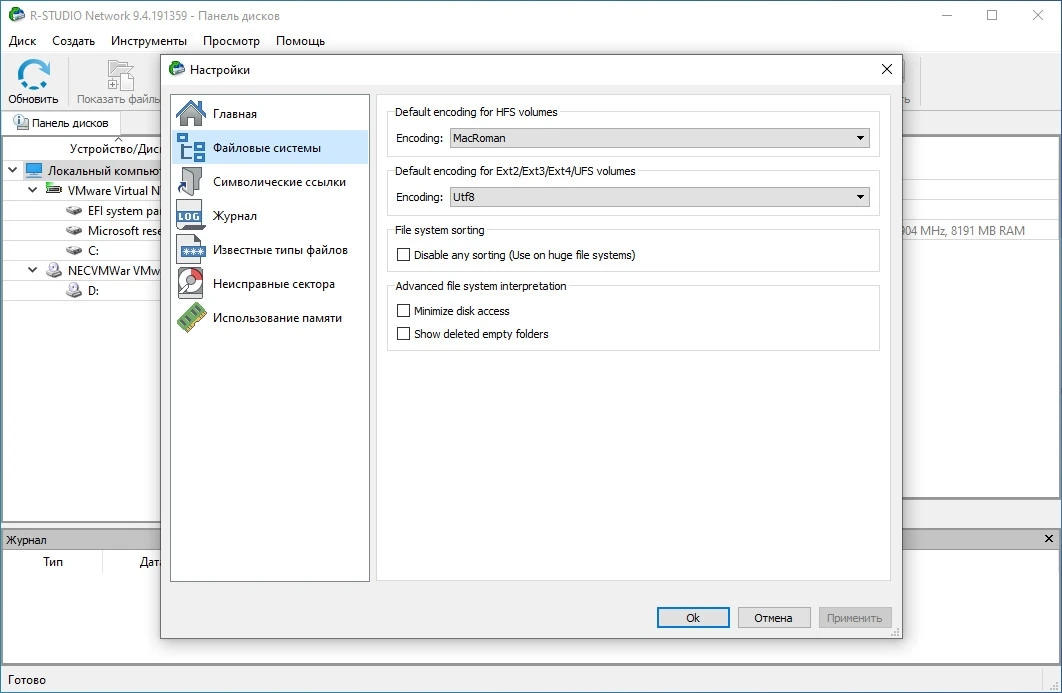
Task: Open the HFS encoding MacRoman dropdown
Action: point(660,138)
